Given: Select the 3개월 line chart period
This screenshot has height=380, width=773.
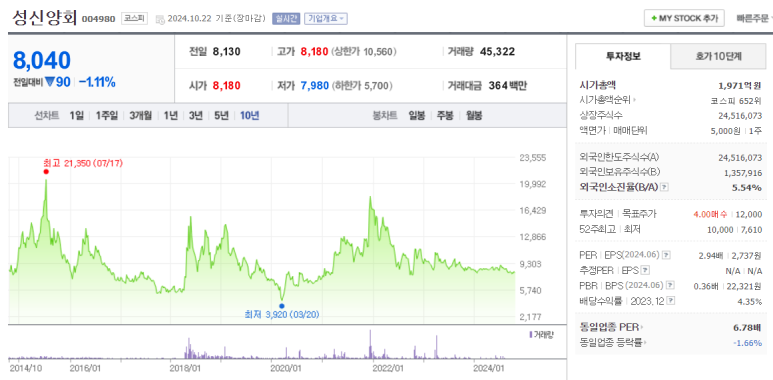Looking at the screenshot, I should coord(141,116).
